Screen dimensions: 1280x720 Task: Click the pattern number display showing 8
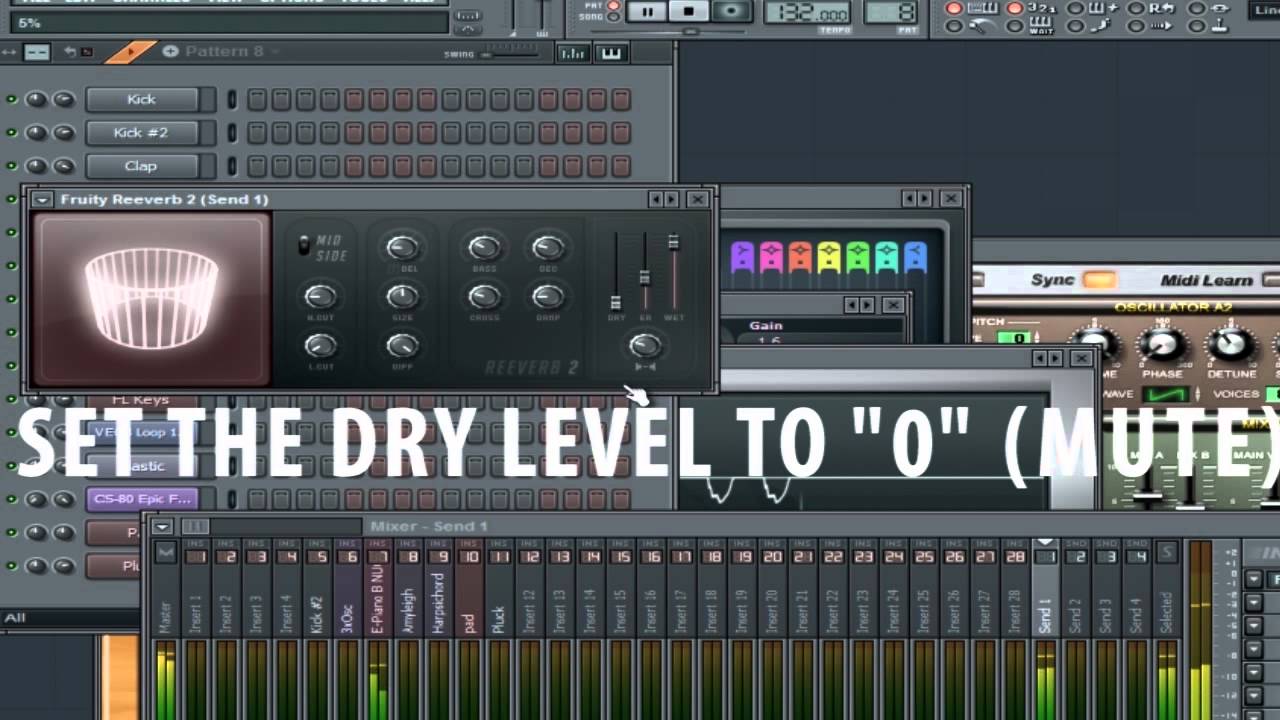click(x=892, y=12)
